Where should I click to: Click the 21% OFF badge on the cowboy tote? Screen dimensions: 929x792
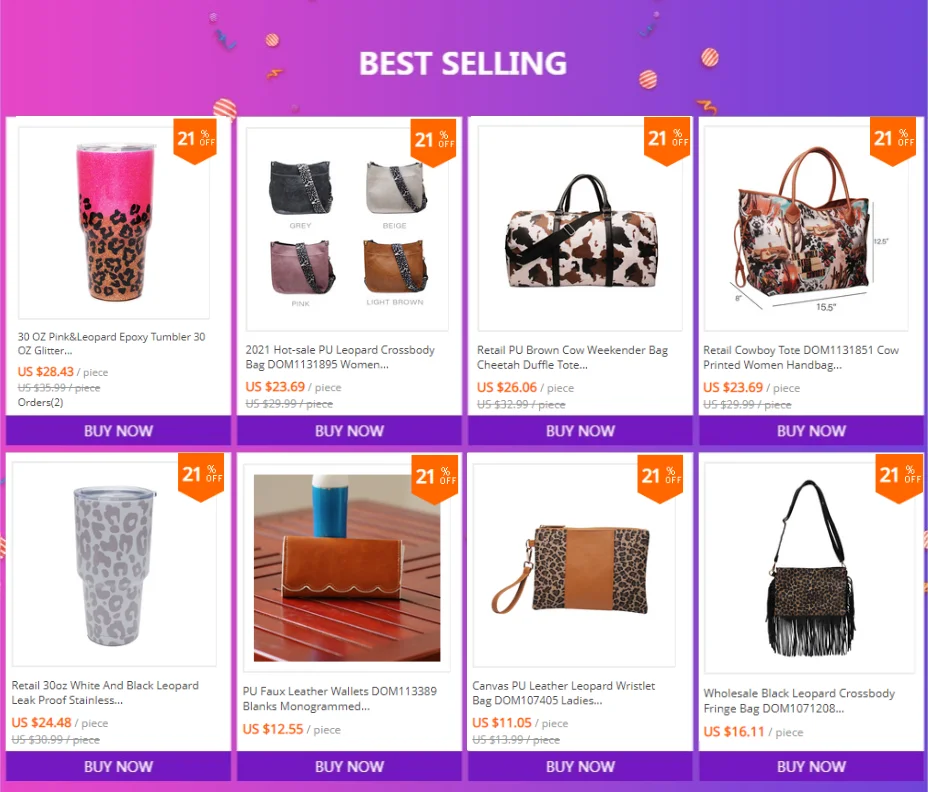click(893, 140)
